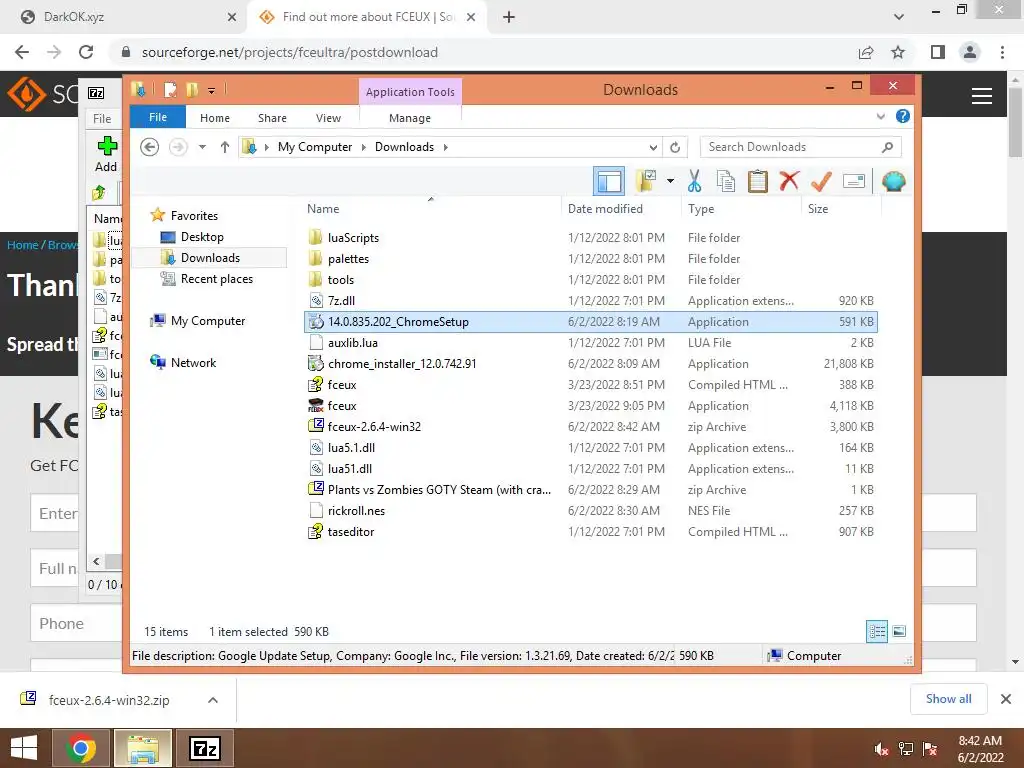Select the taseditor help file
This screenshot has width=1024, height=768.
pyautogui.click(x=590, y=532)
